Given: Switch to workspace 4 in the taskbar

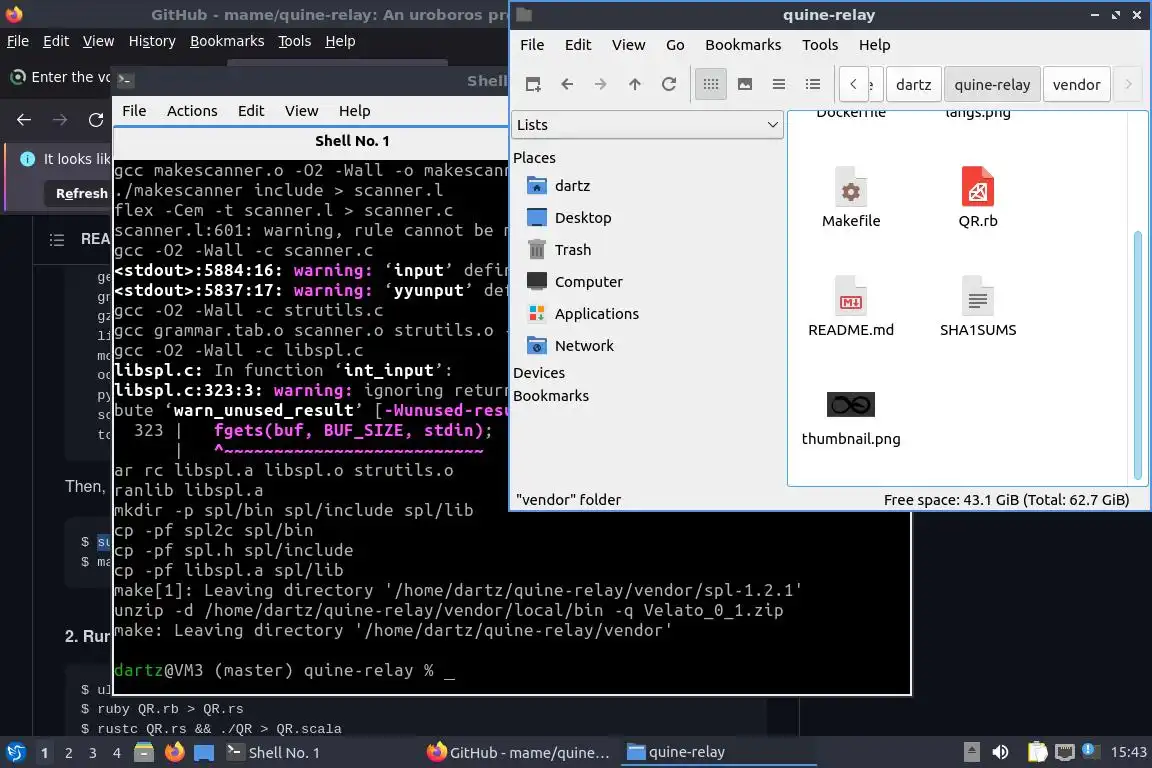Looking at the screenshot, I should [117, 753].
